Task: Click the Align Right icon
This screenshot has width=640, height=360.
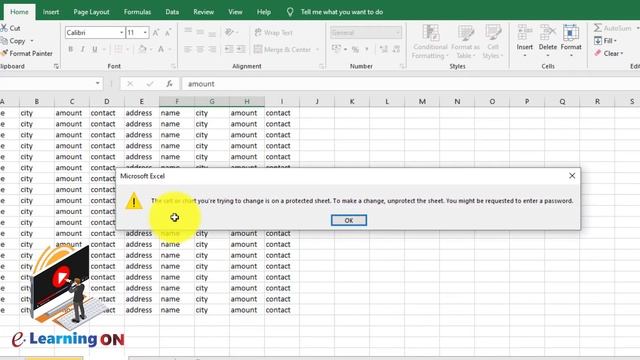Action: pos(212,49)
